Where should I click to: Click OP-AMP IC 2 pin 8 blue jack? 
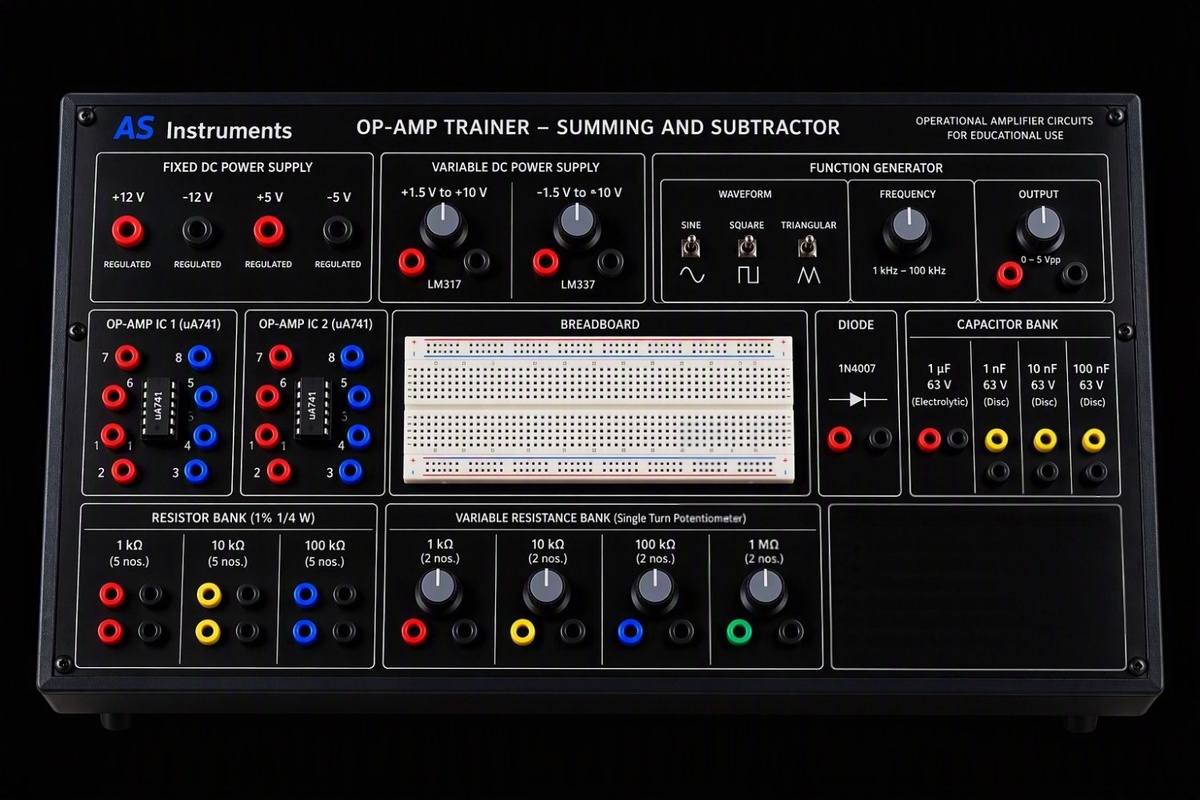(351, 356)
